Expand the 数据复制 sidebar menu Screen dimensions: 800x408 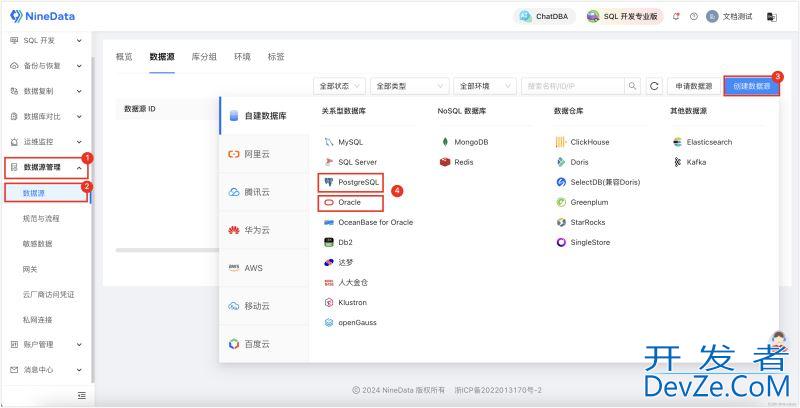(46, 91)
